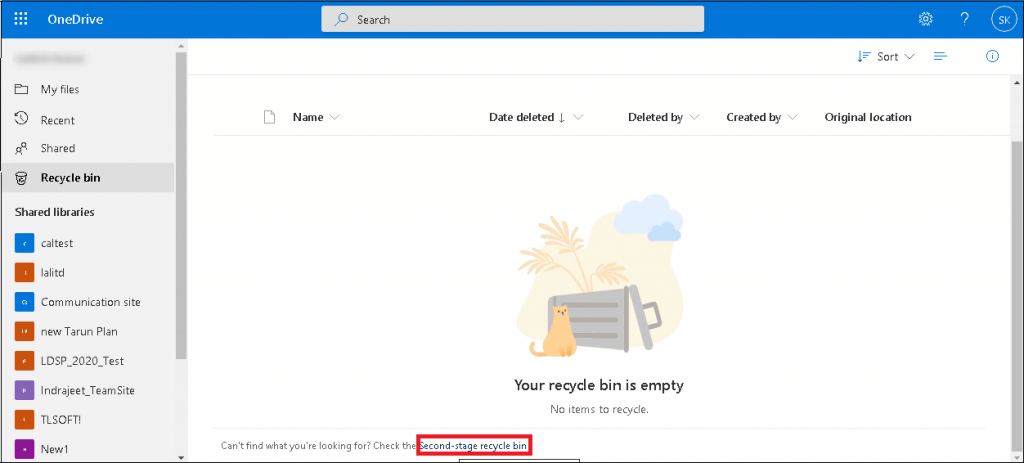
Task: Click sidebar scrollbar down arrow
Action: tap(181, 456)
